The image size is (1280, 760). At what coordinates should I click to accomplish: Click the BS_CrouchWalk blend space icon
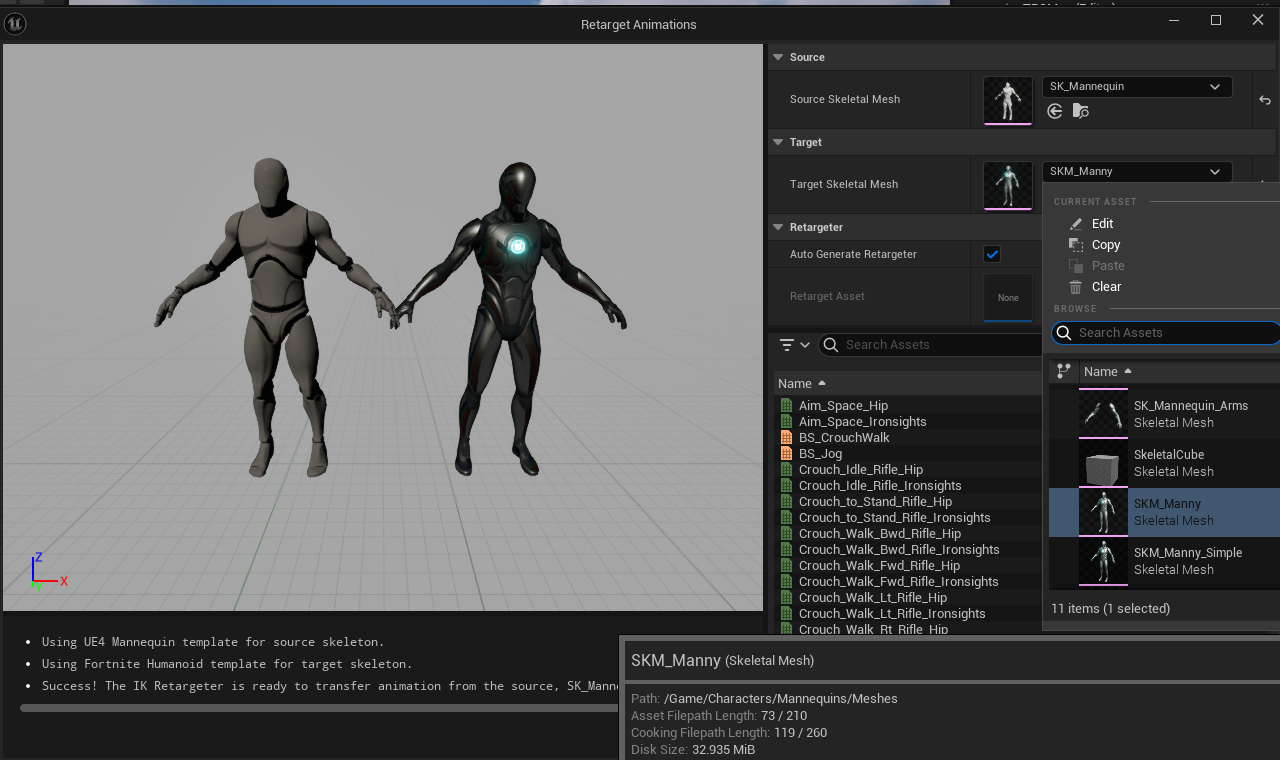click(786, 437)
